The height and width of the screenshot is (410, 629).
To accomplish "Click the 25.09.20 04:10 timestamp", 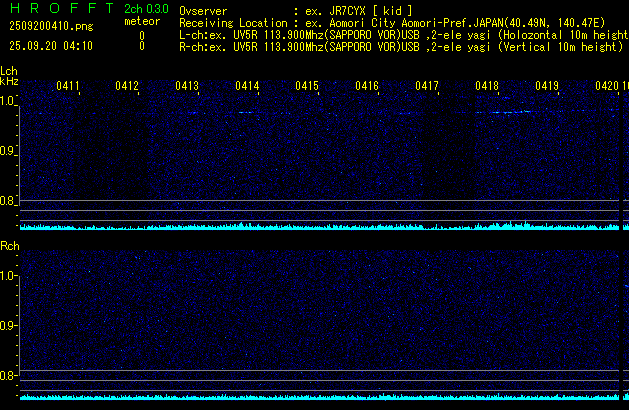I will coord(50,46).
